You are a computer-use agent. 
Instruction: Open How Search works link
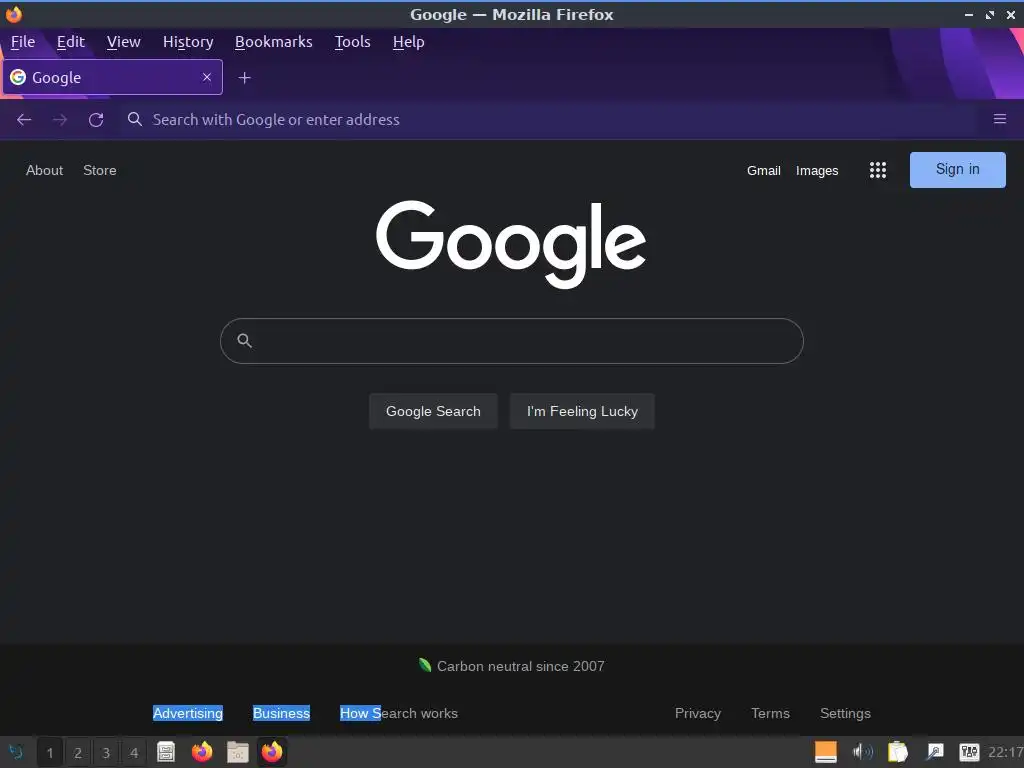point(398,713)
